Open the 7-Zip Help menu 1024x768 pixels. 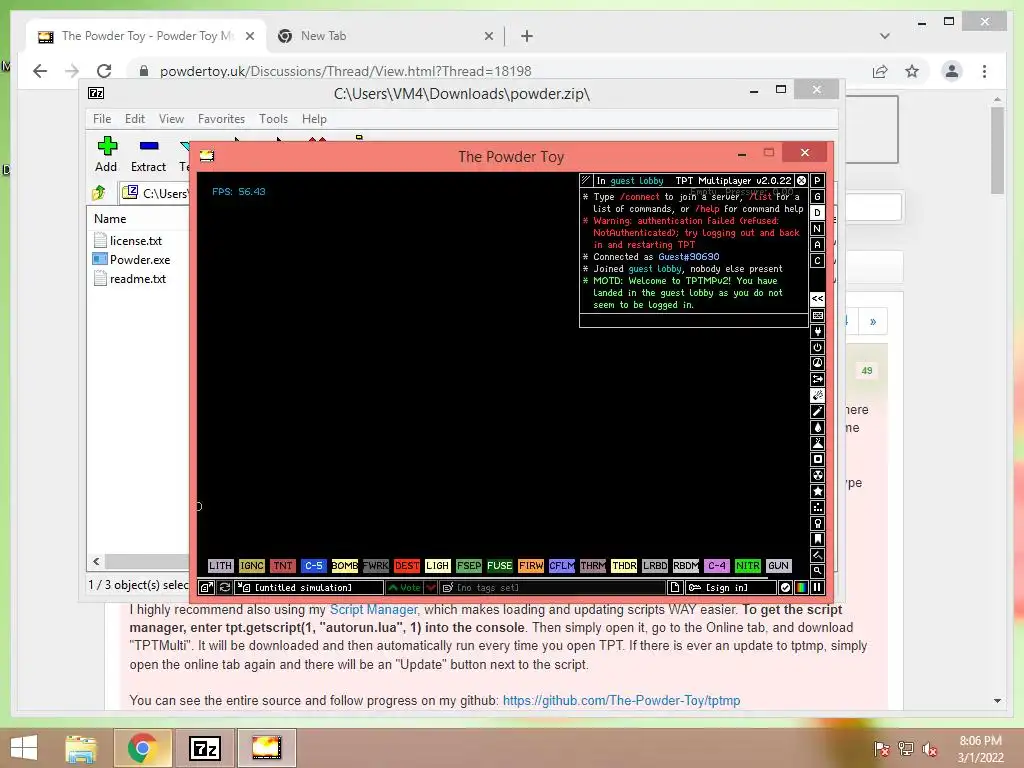(314, 119)
